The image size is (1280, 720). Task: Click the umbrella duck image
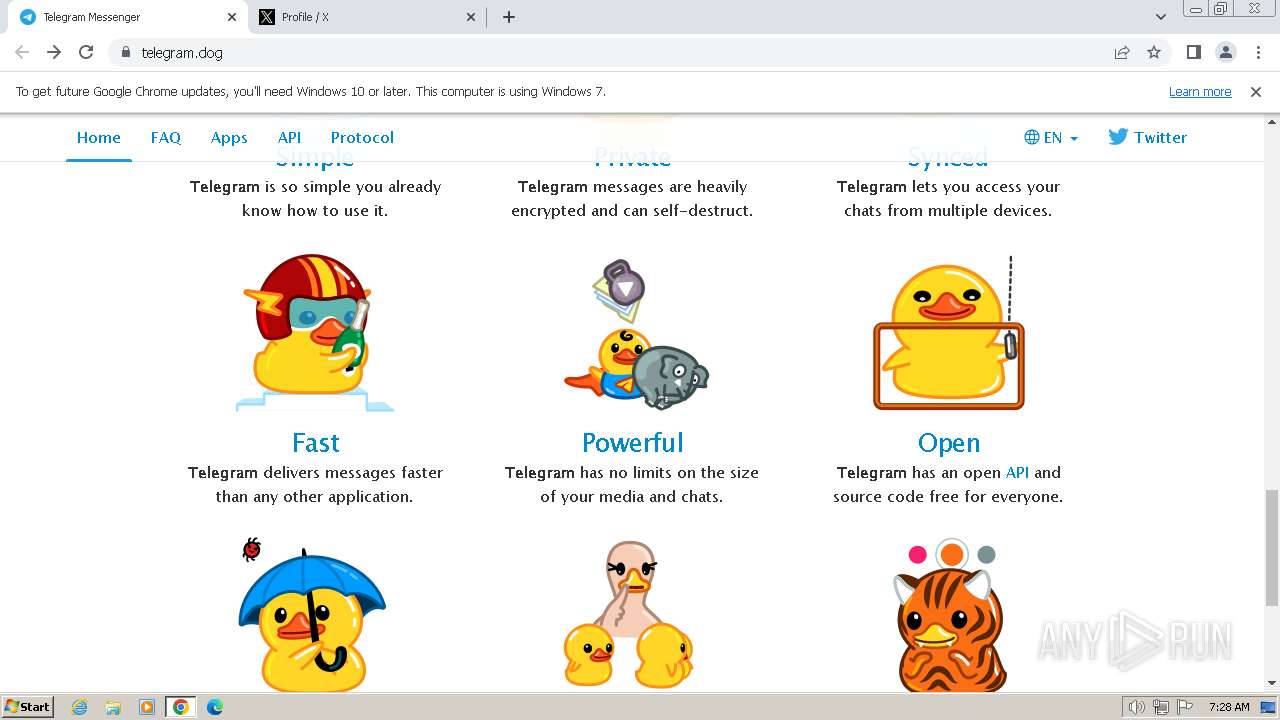pyautogui.click(x=312, y=616)
